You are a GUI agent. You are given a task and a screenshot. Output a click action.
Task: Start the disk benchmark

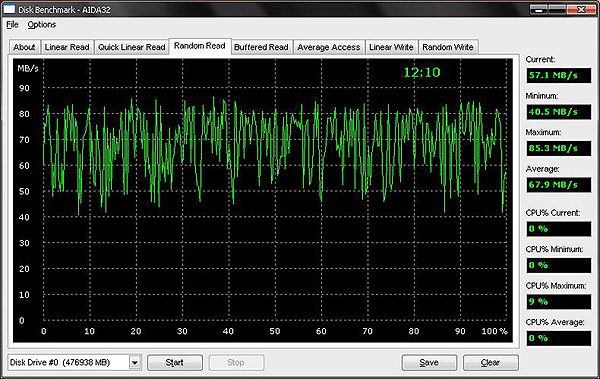[175, 363]
